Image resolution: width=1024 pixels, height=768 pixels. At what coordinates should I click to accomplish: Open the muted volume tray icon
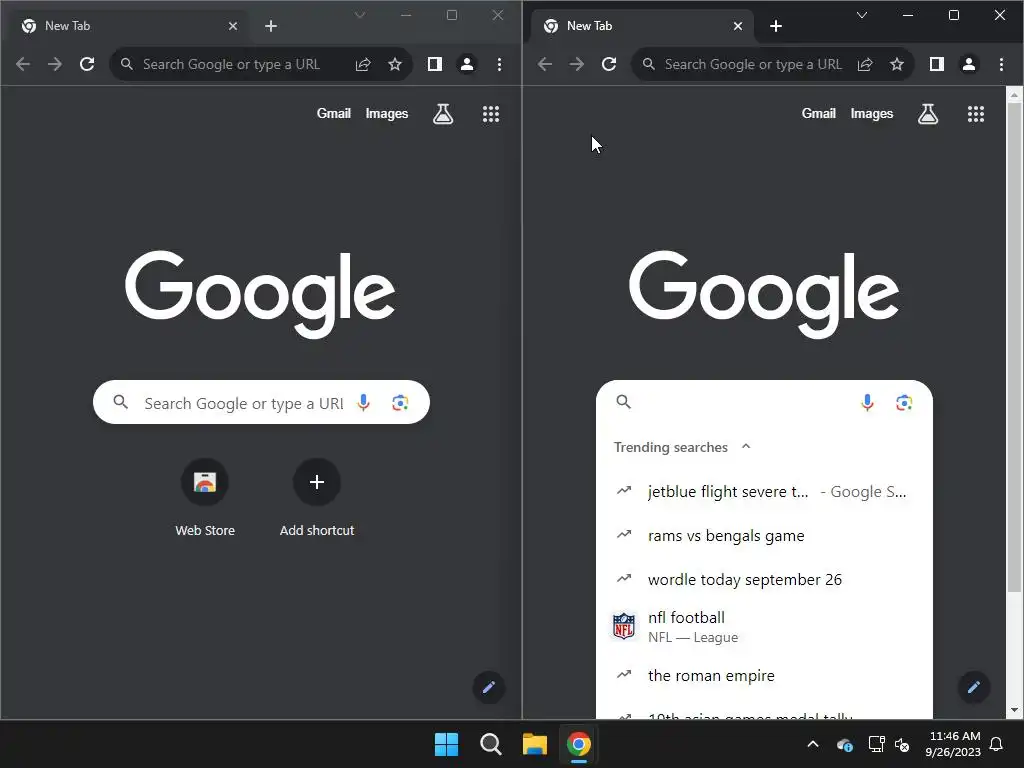click(902, 744)
